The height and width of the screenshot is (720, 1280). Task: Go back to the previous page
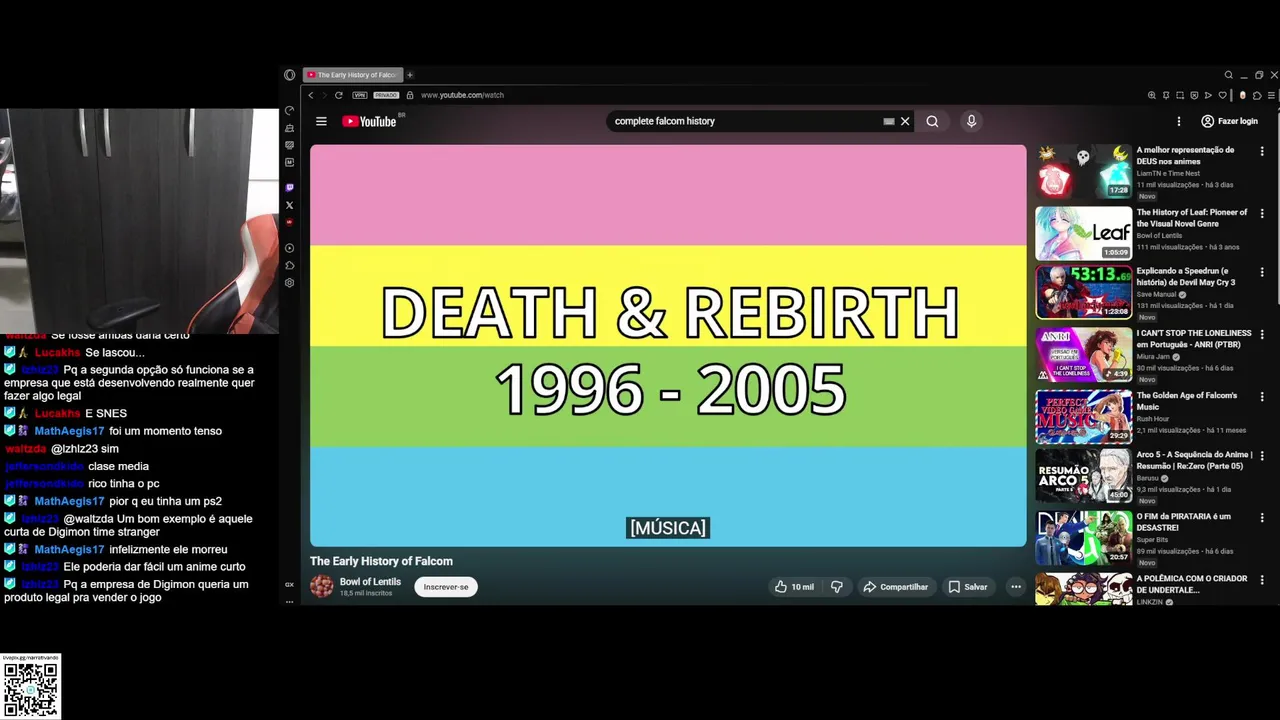[311, 95]
